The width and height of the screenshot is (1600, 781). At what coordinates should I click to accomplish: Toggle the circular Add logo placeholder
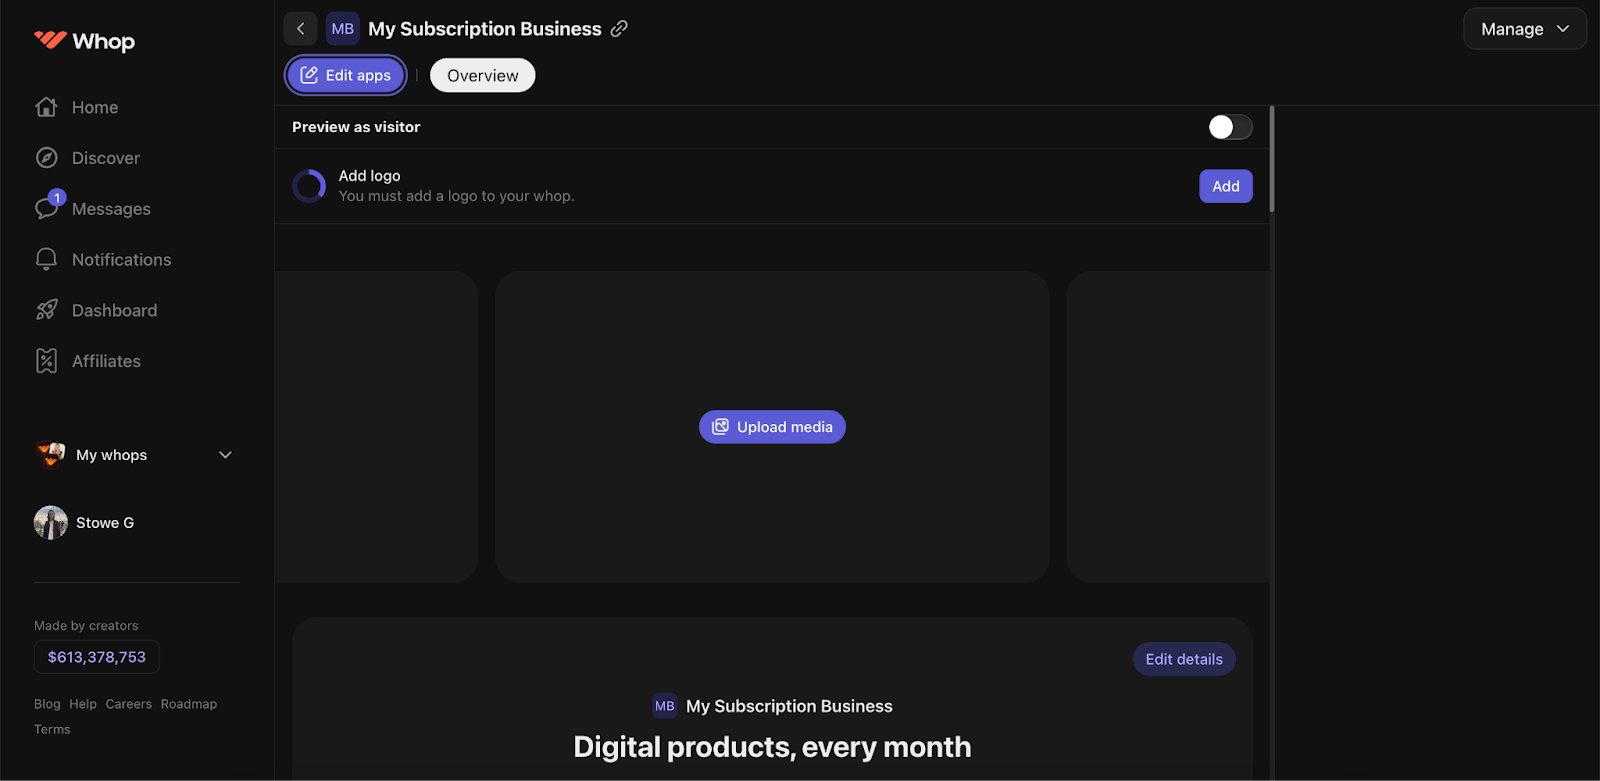pos(309,186)
